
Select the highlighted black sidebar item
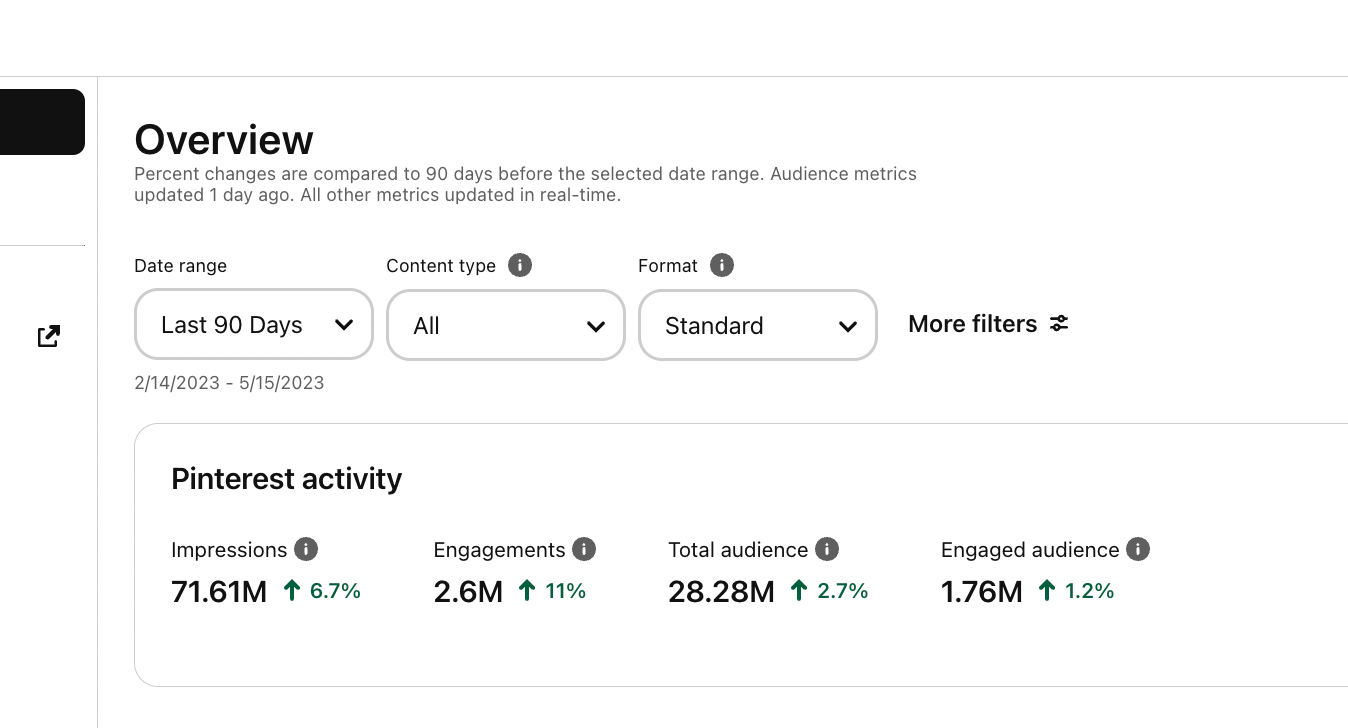pos(42,122)
